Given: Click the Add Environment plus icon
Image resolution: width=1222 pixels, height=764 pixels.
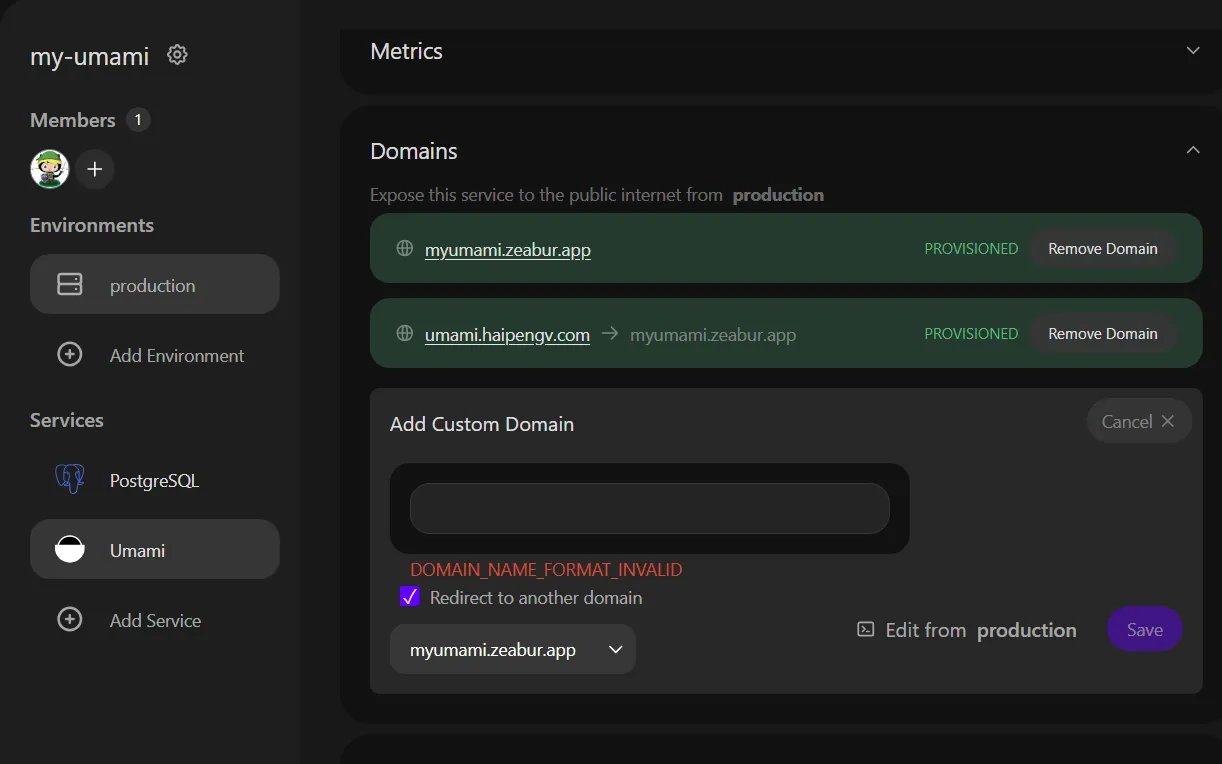Looking at the screenshot, I should tap(70, 355).
